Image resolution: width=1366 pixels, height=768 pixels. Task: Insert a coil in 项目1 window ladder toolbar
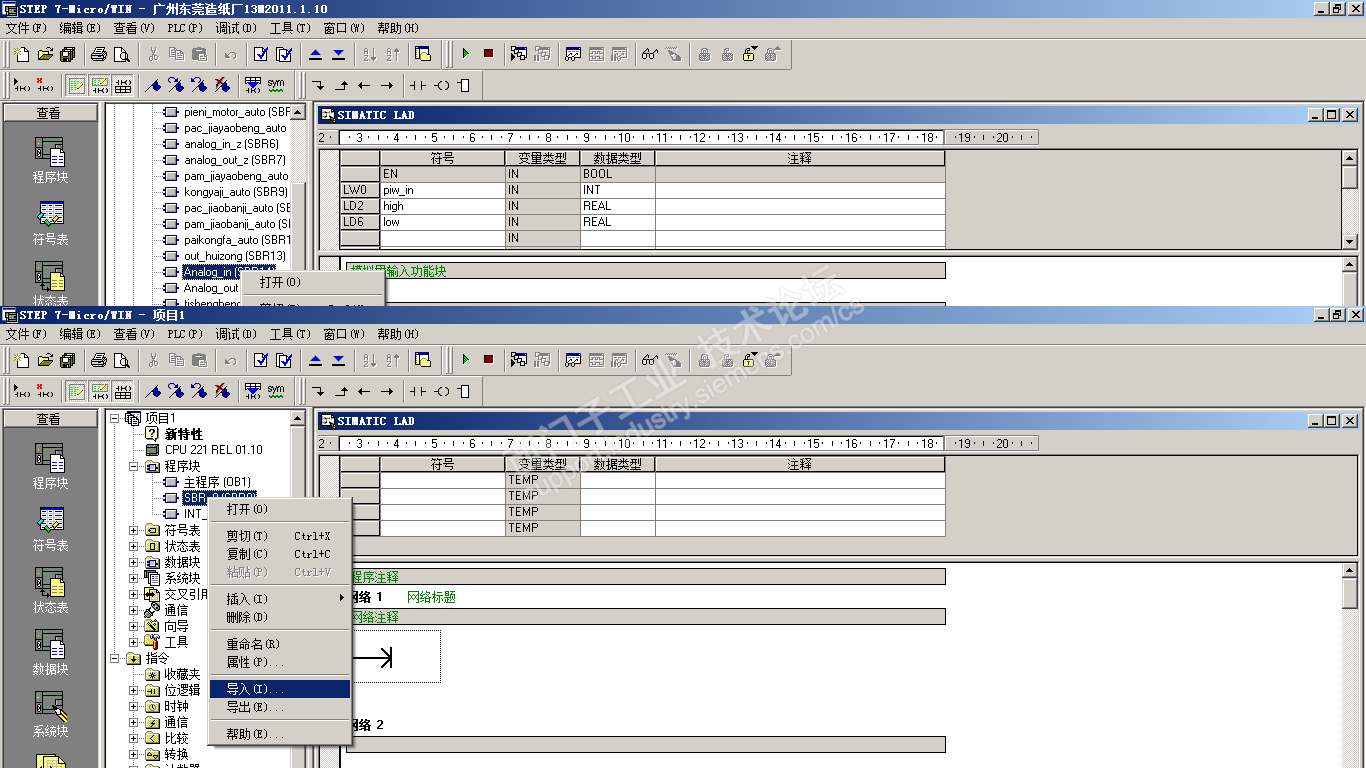(441, 390)
